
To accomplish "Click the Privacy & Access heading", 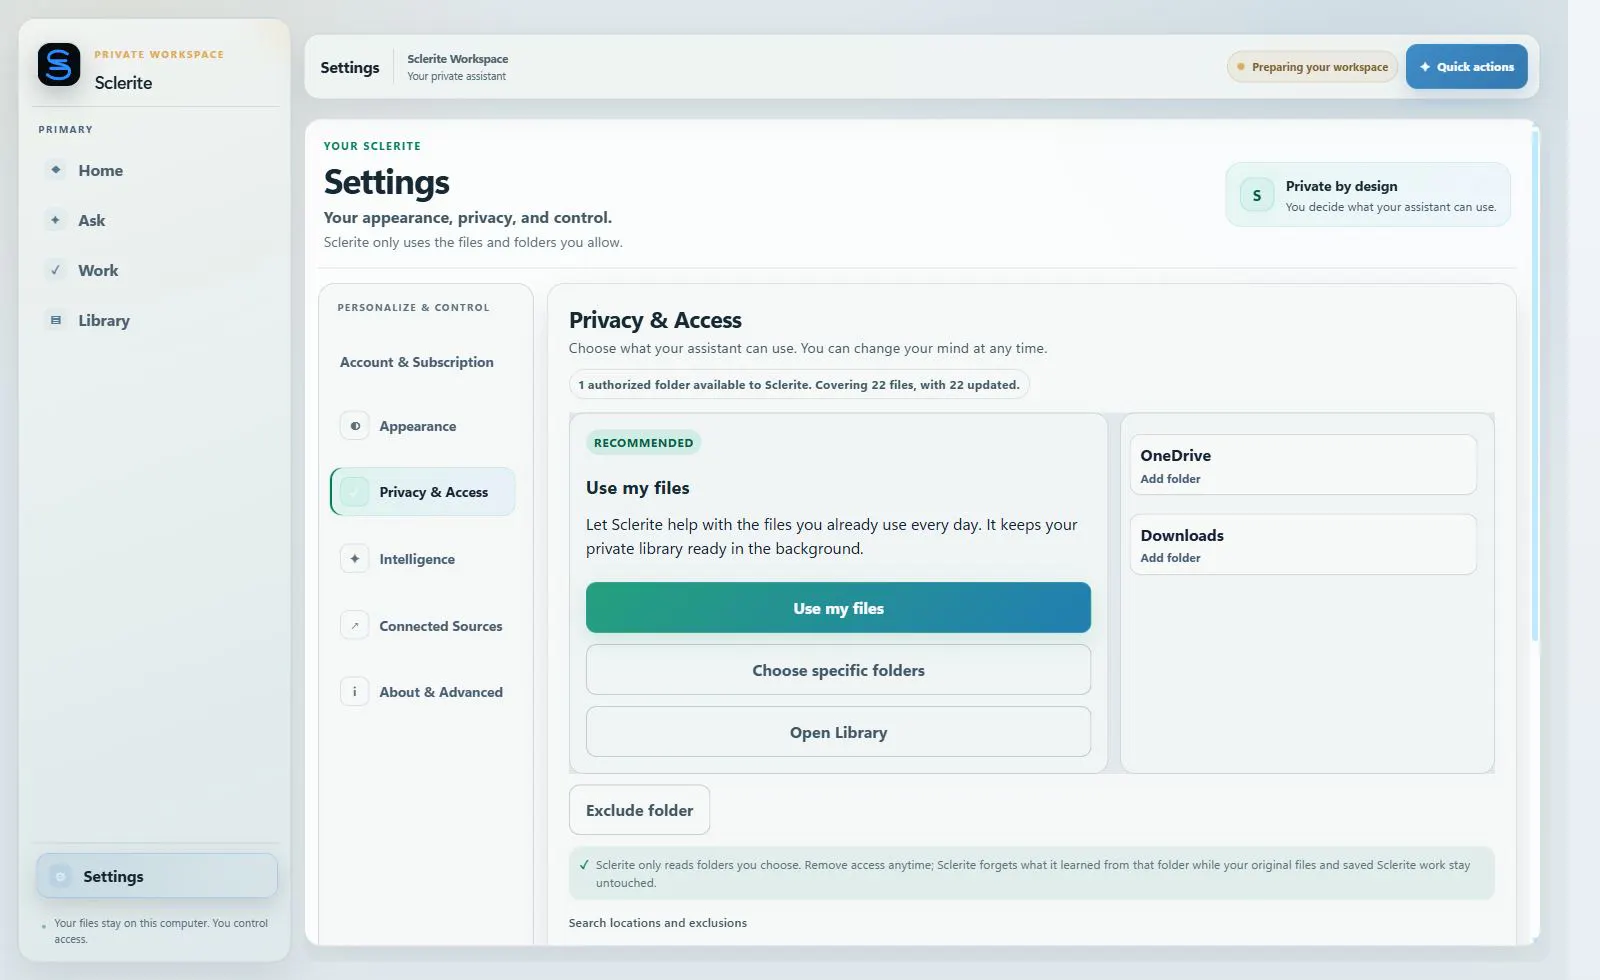I will 655,320.
